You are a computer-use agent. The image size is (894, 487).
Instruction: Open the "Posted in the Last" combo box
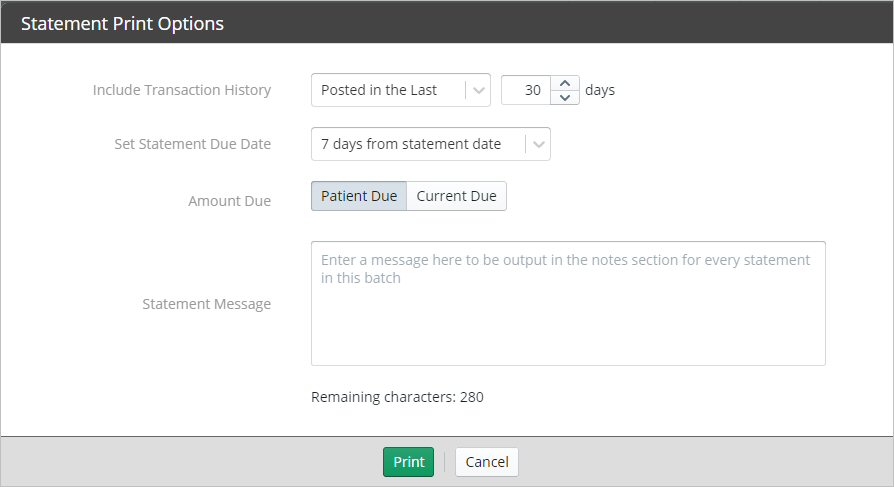coord(389,90)
